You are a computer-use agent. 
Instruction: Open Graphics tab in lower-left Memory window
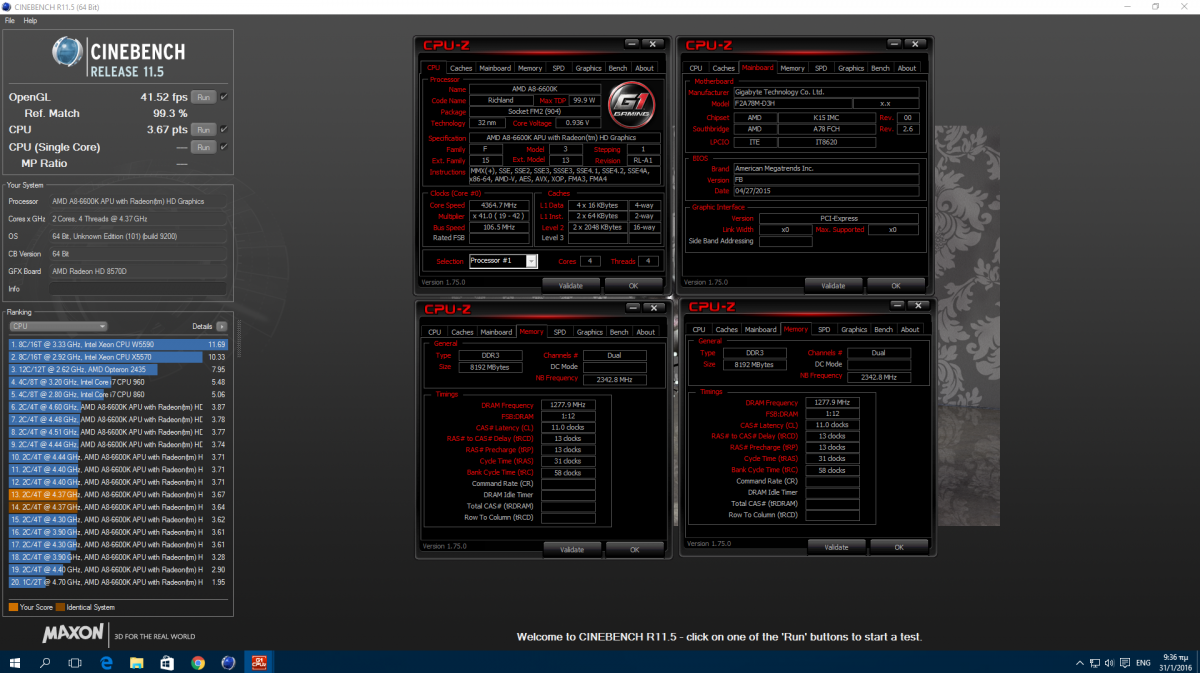(x=590, y=332)
